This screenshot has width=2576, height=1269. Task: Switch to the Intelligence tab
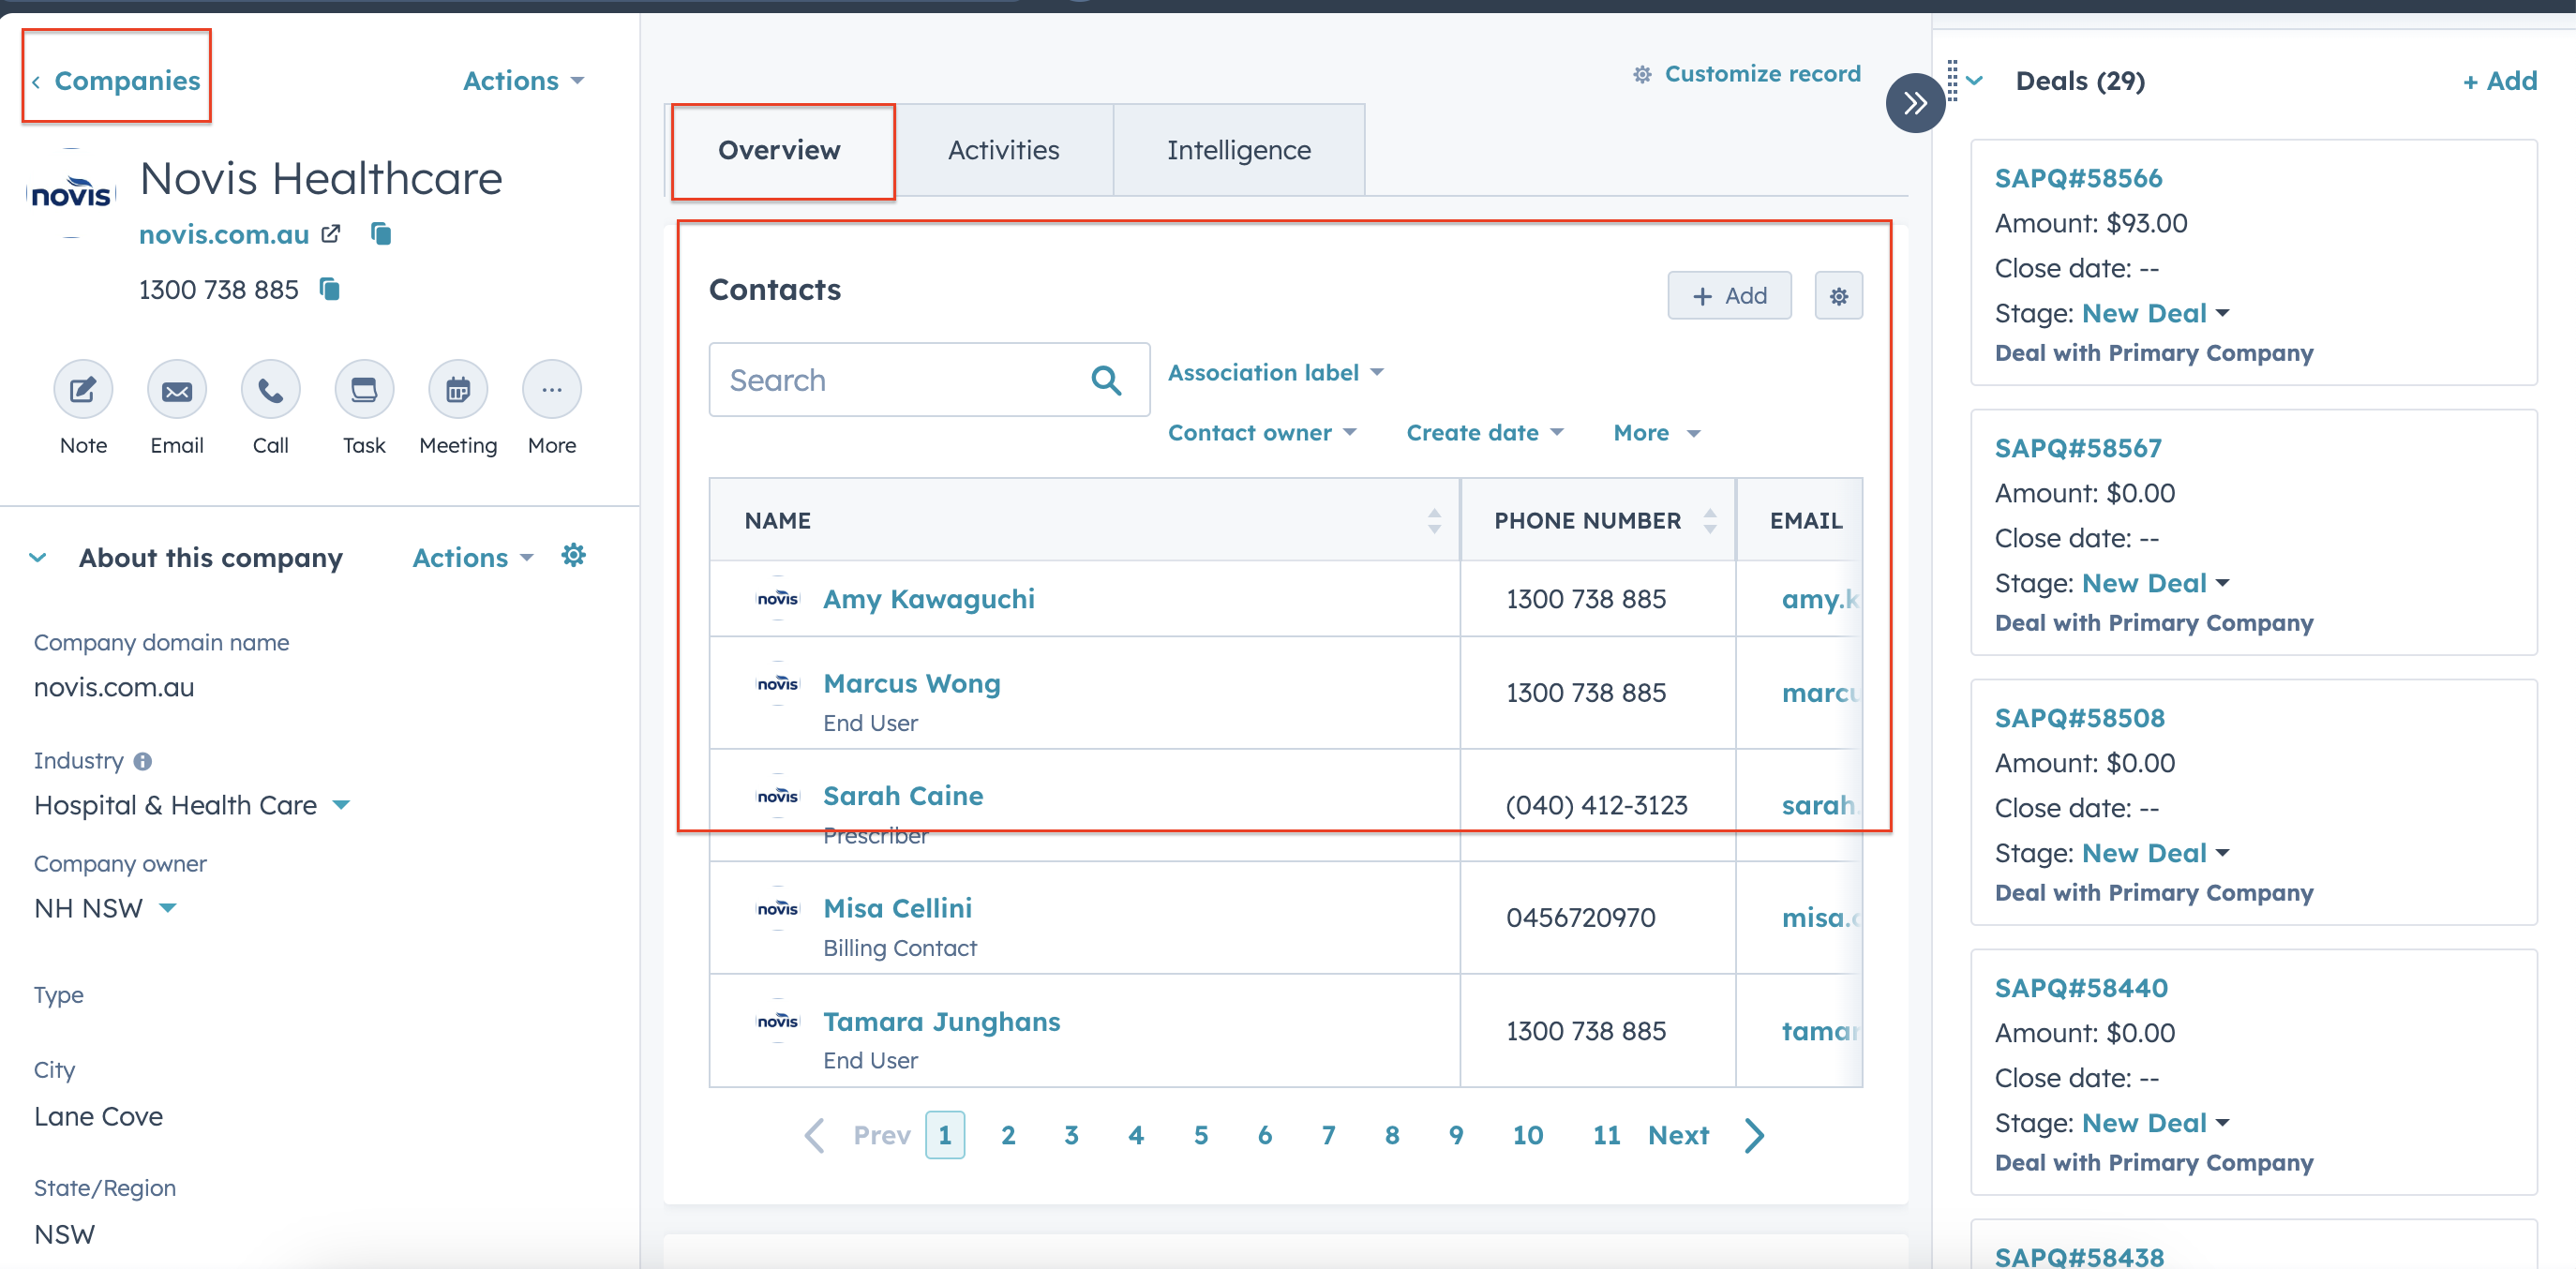pos(1238,150)
